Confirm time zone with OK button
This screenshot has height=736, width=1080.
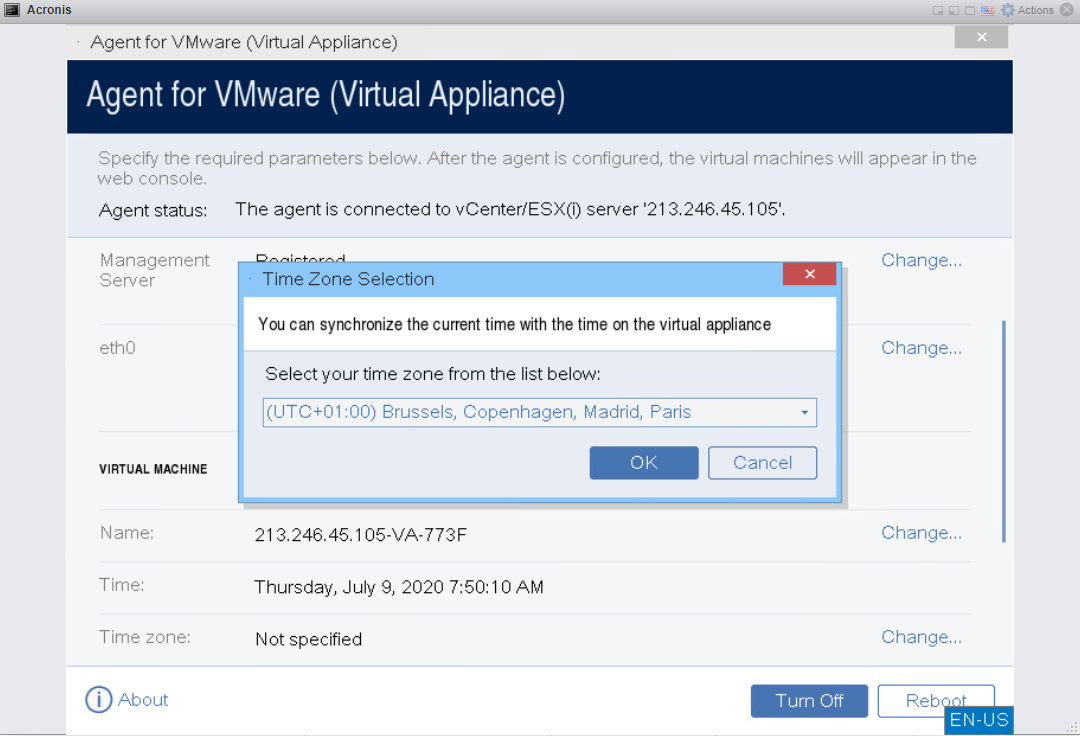click(644, 463)
